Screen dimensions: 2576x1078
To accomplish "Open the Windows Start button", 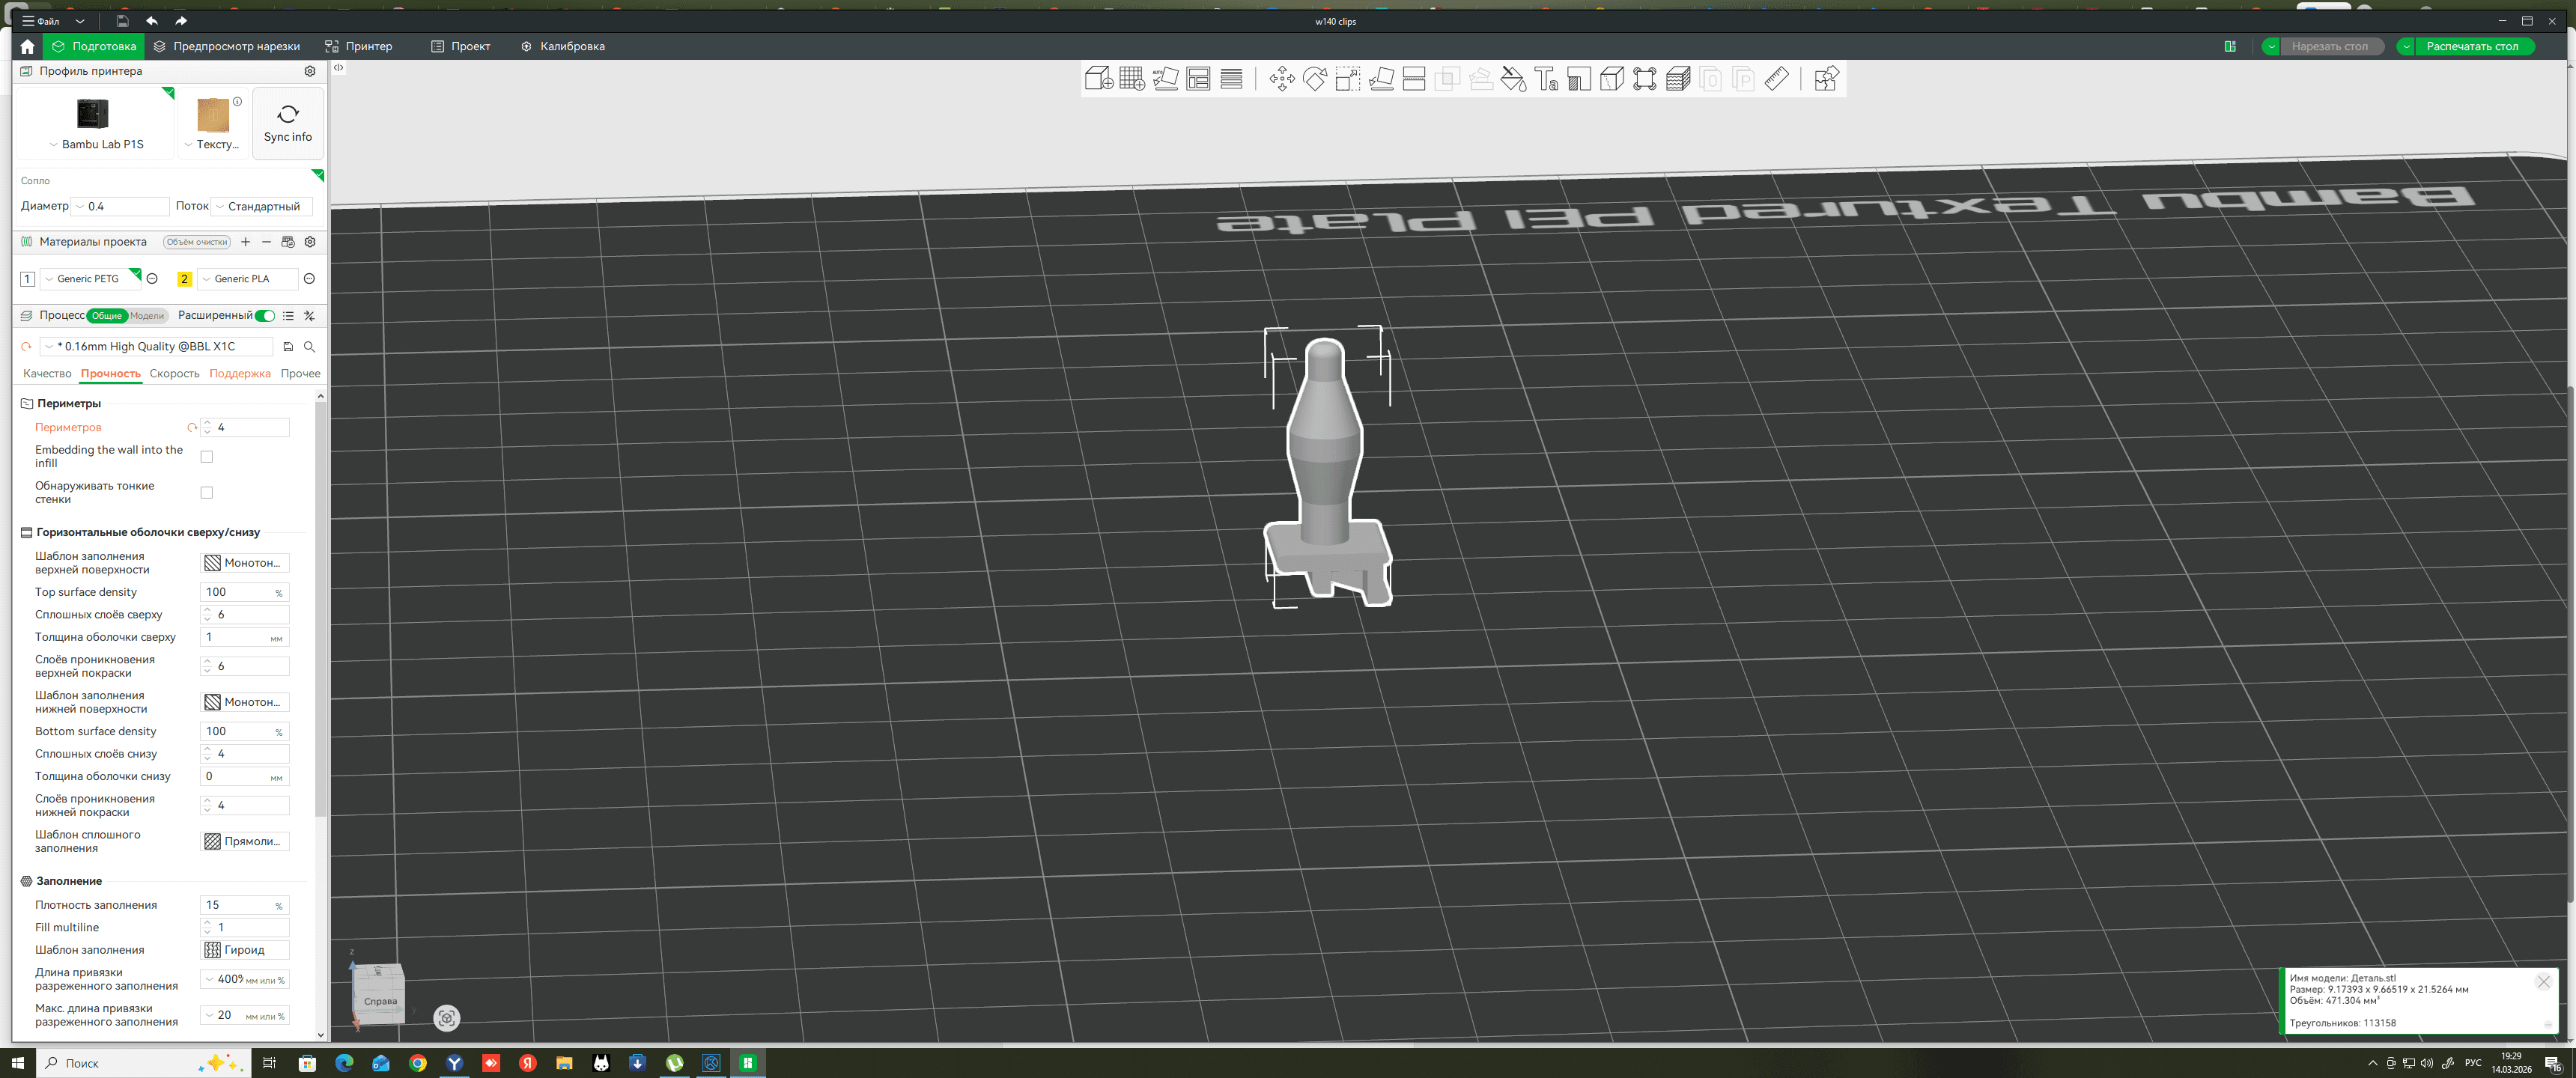I will [18, 1063].
